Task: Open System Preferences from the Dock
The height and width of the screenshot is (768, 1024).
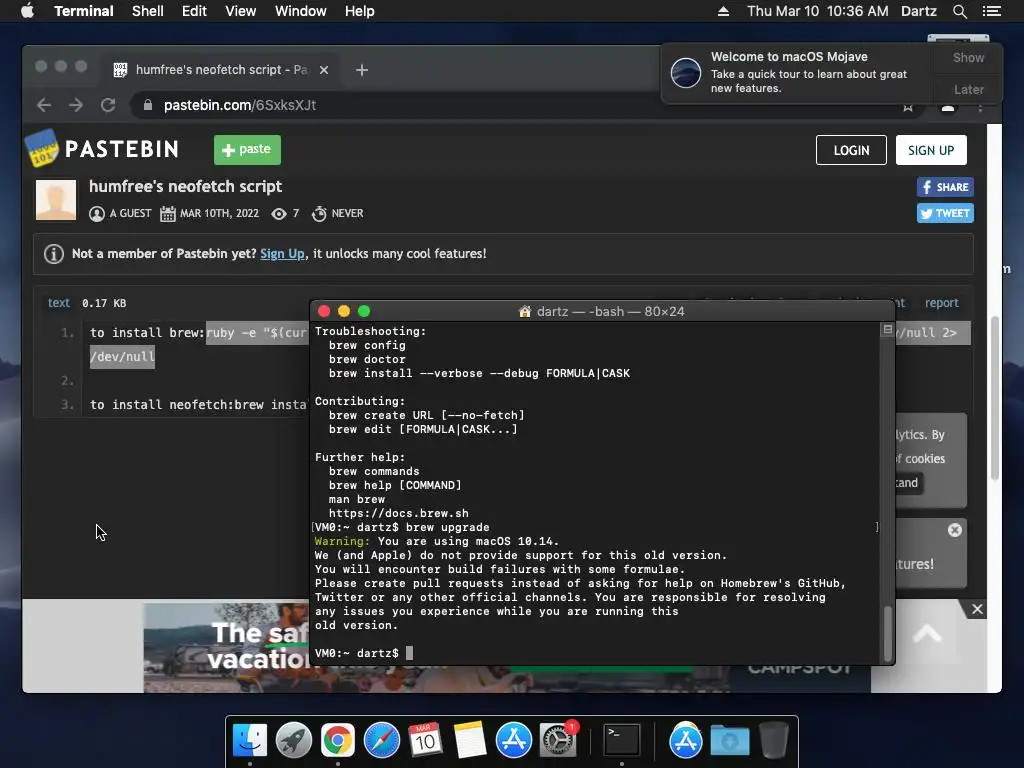Action: (x=557, y=741)
